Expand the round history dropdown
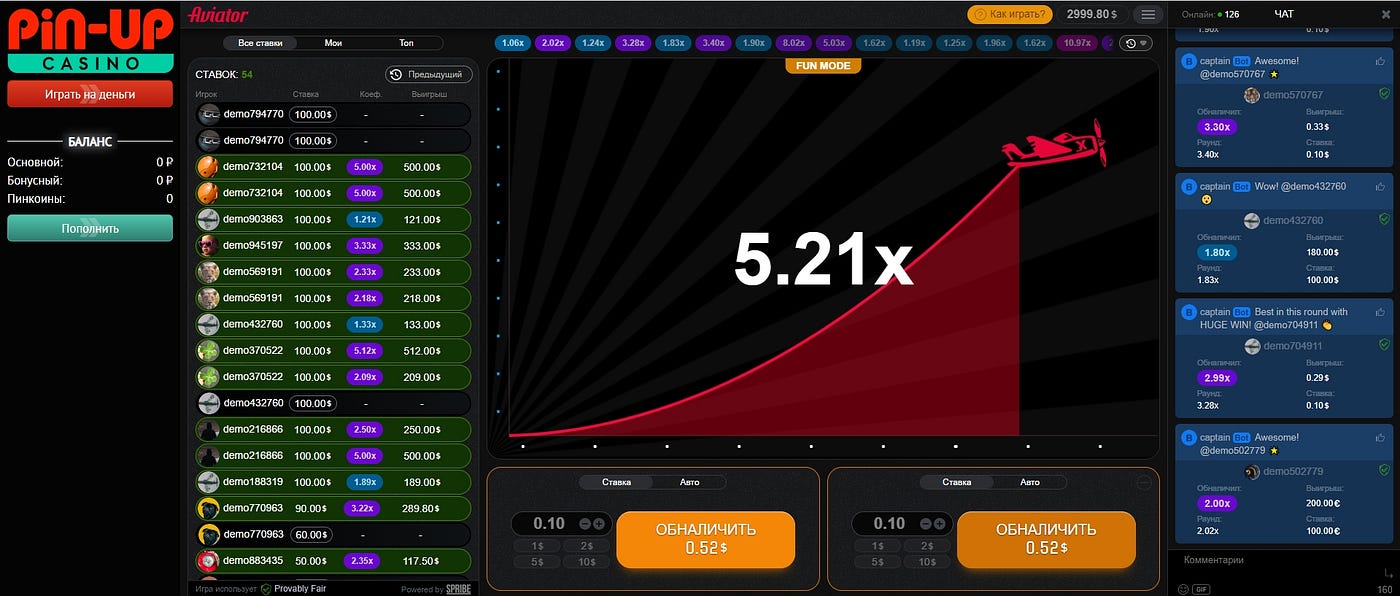 click(x=1135, y=43)
